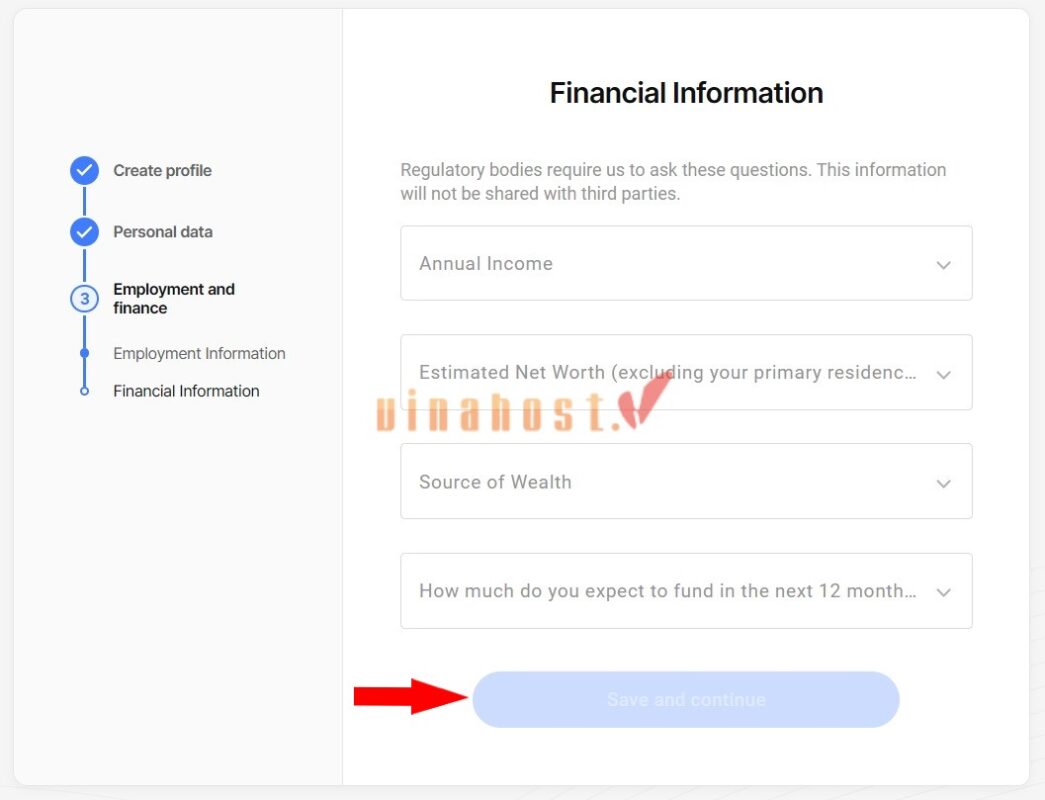This screenshot has height=800, width=1045.
Task: Select the step 3 circle icon
Action: tap(84, 299)
